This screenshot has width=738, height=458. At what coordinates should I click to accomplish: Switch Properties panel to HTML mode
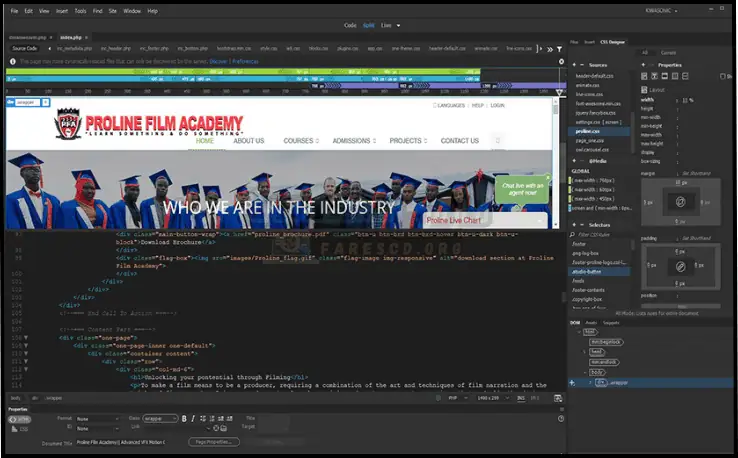tap(19, 419)
